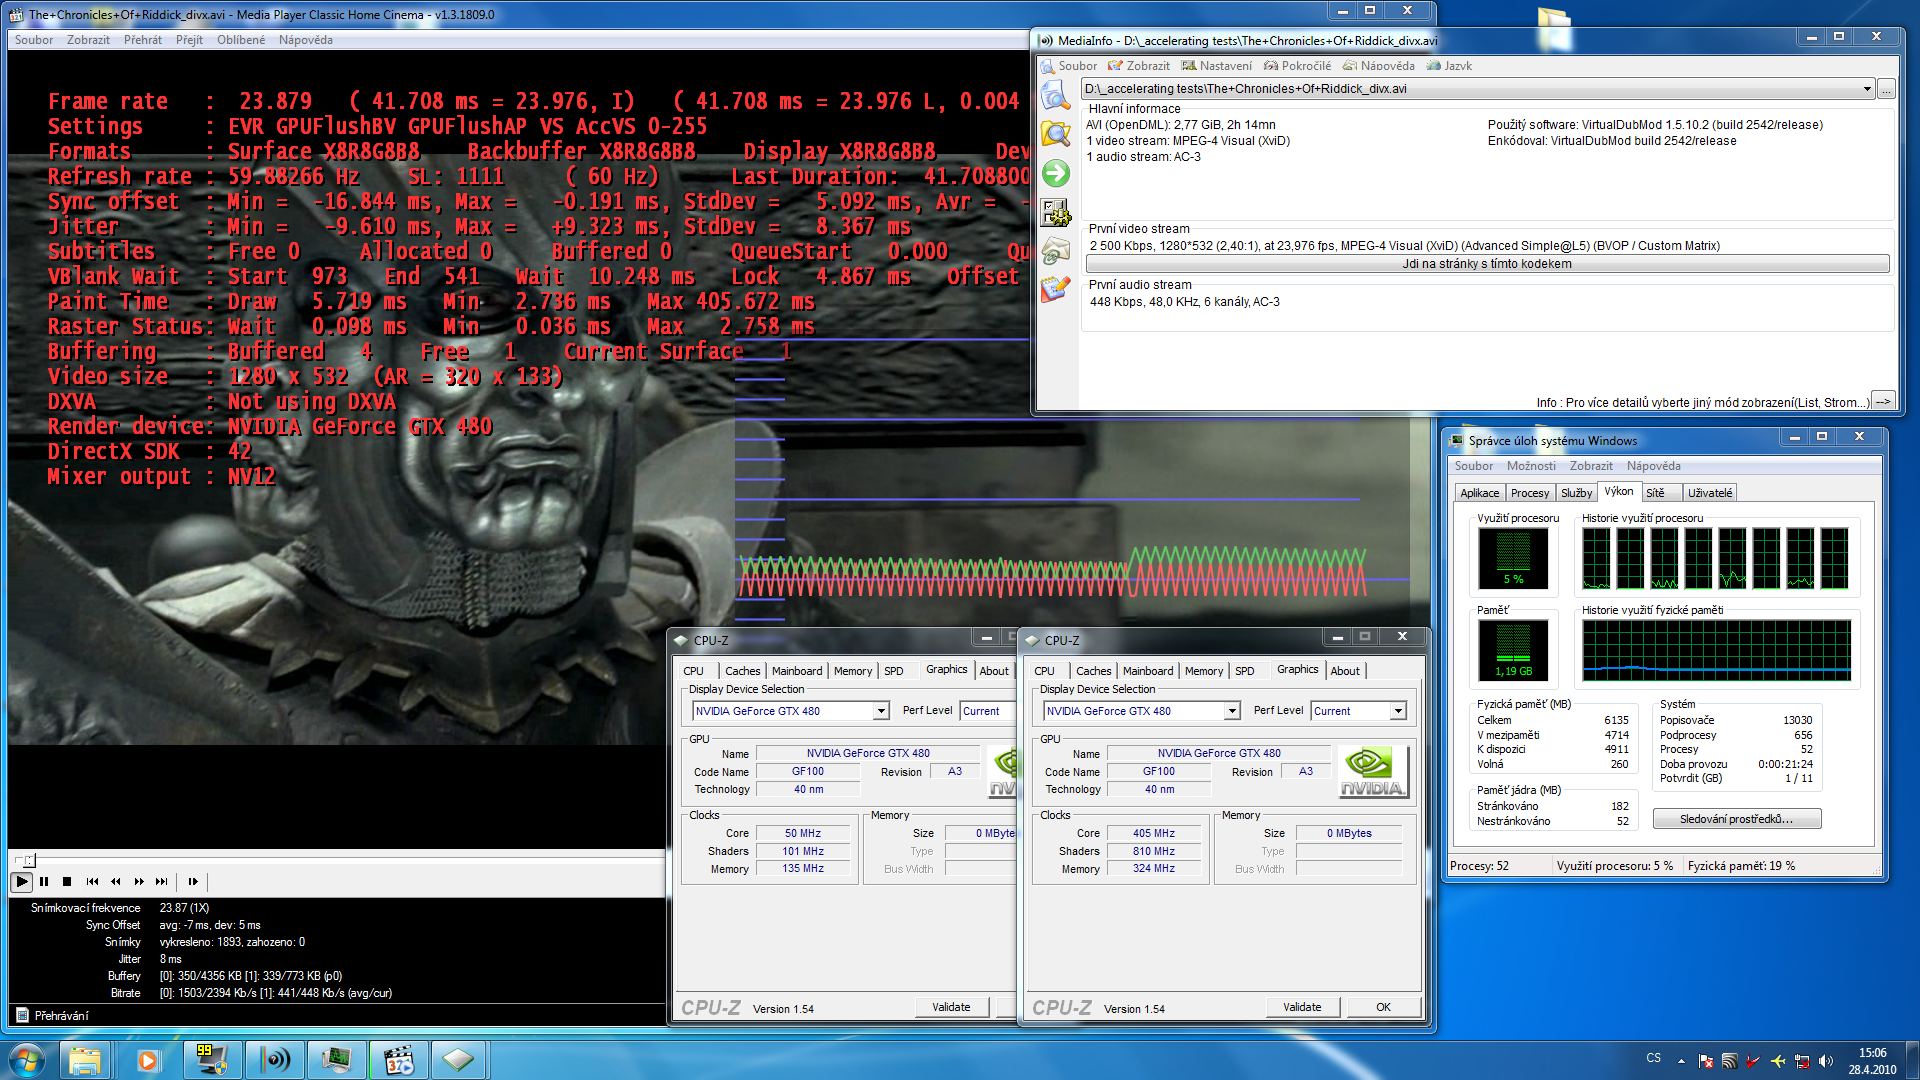Image resolution: width=1920 pixels, height=1080 pixels.
Task: Click MediaInfo email envelope sidebar icon
Action: tap(1055, 251)
